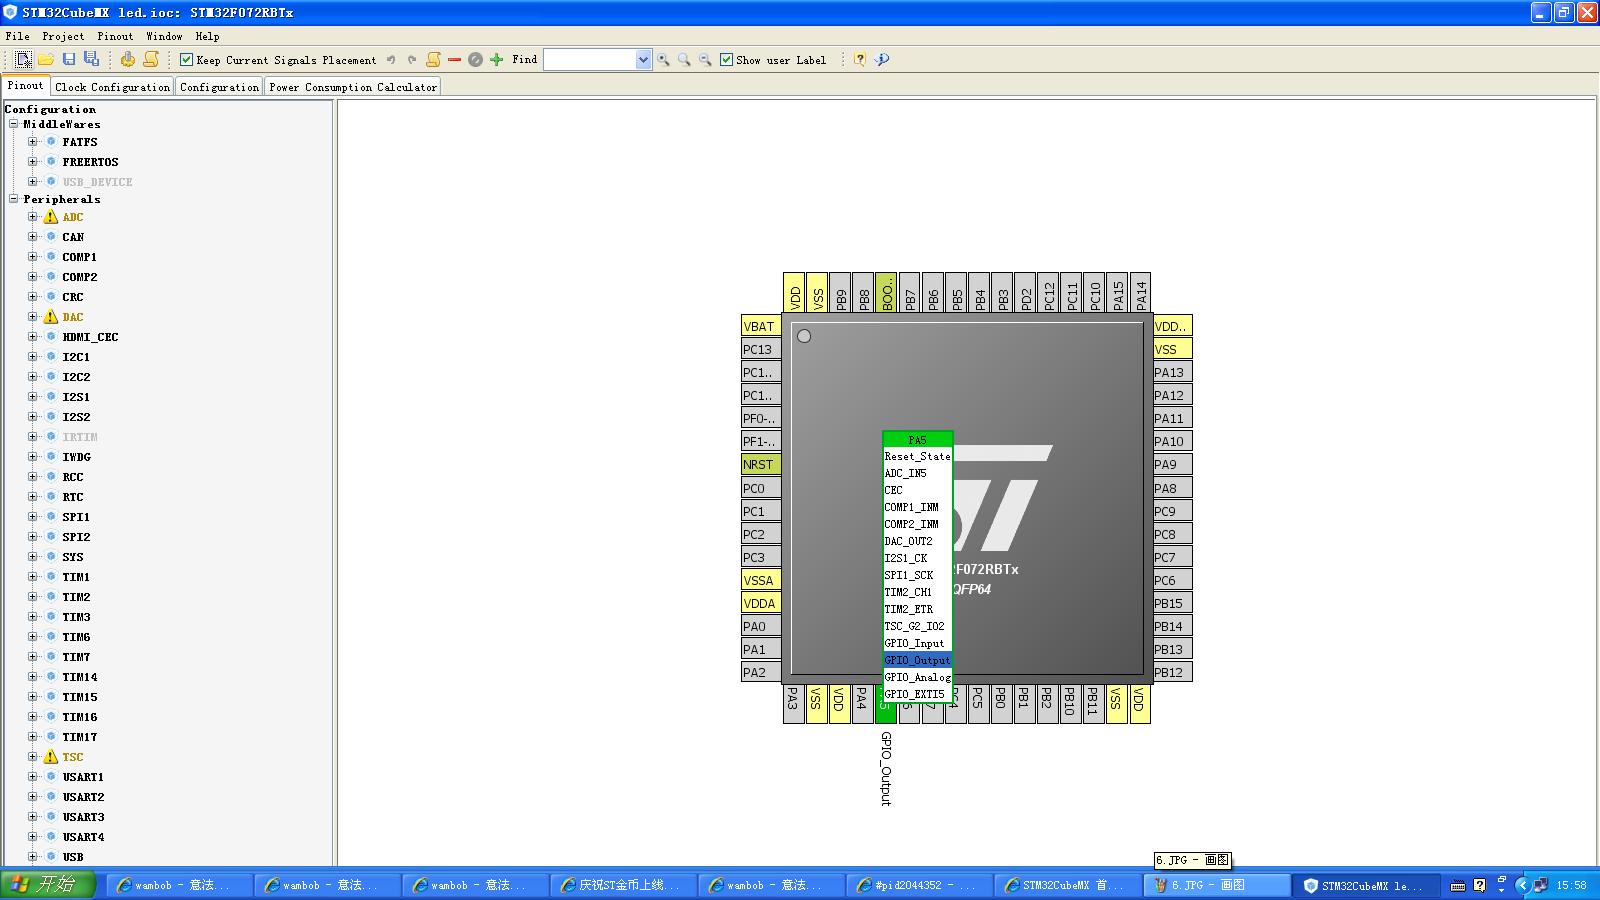Click the Undo arrow icon
This screenshot has height=900, width=1600.
click(391, 60)
